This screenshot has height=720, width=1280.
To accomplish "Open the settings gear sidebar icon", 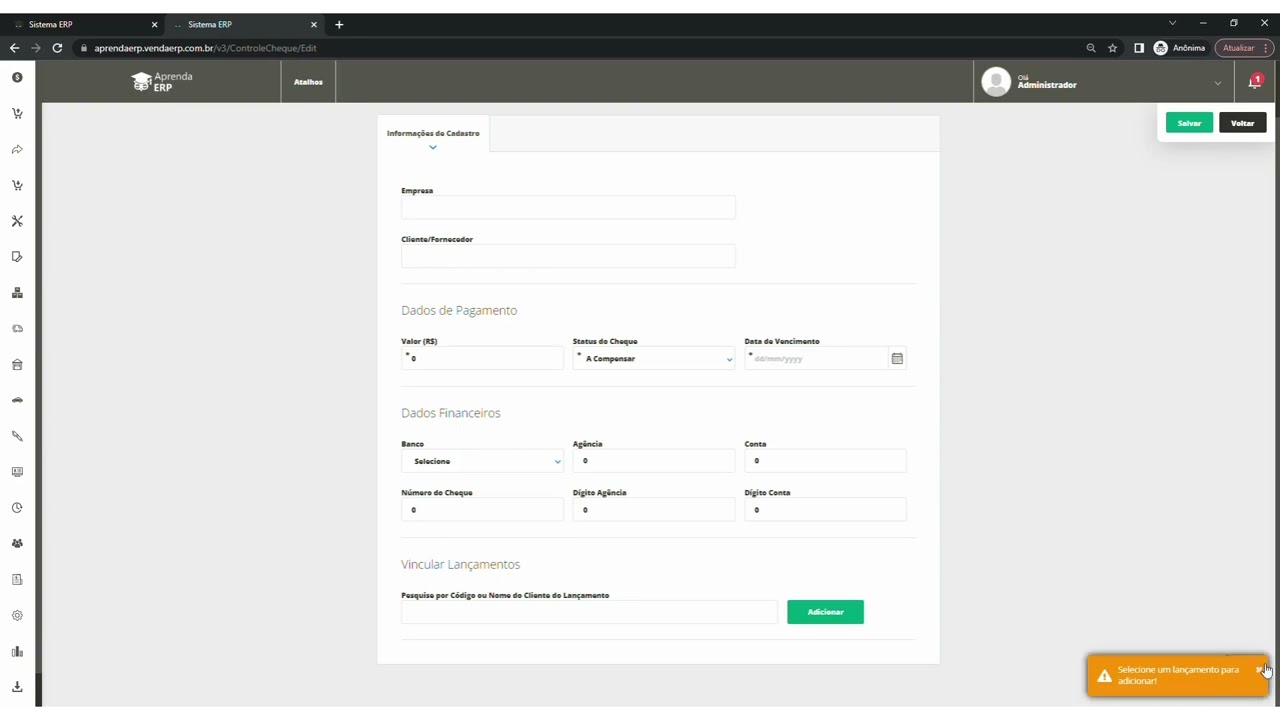I will point(17,616).
